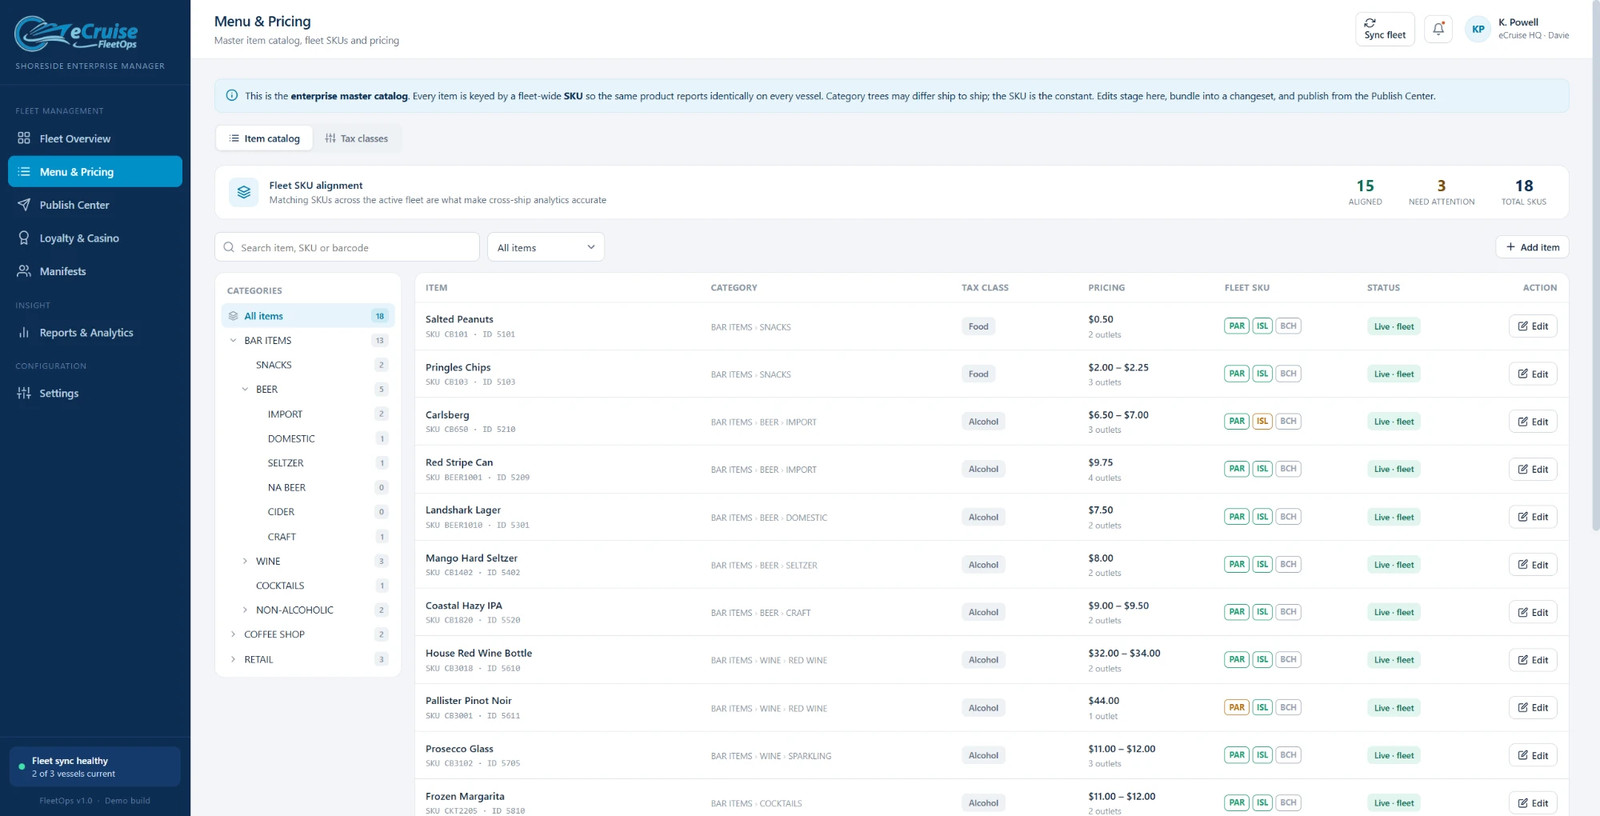Open the All items filter dropdown

click(x=545, y=247)
